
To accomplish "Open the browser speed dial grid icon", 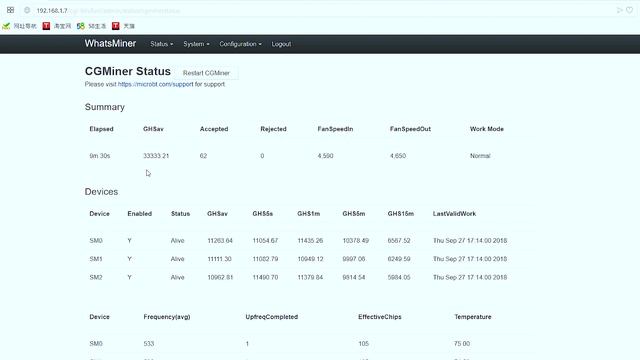I will click(11, 10).
